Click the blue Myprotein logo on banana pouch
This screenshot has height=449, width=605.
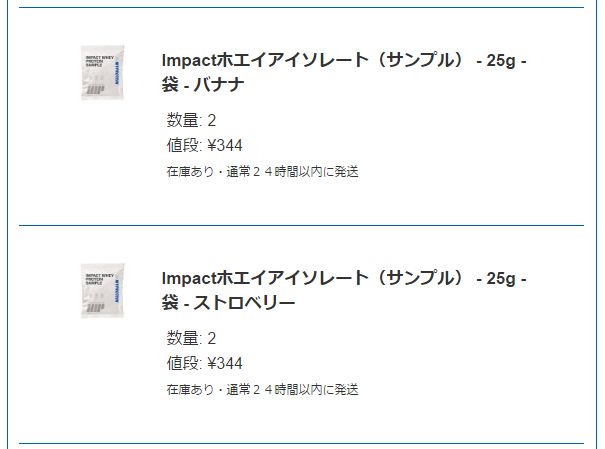(117, 73)
